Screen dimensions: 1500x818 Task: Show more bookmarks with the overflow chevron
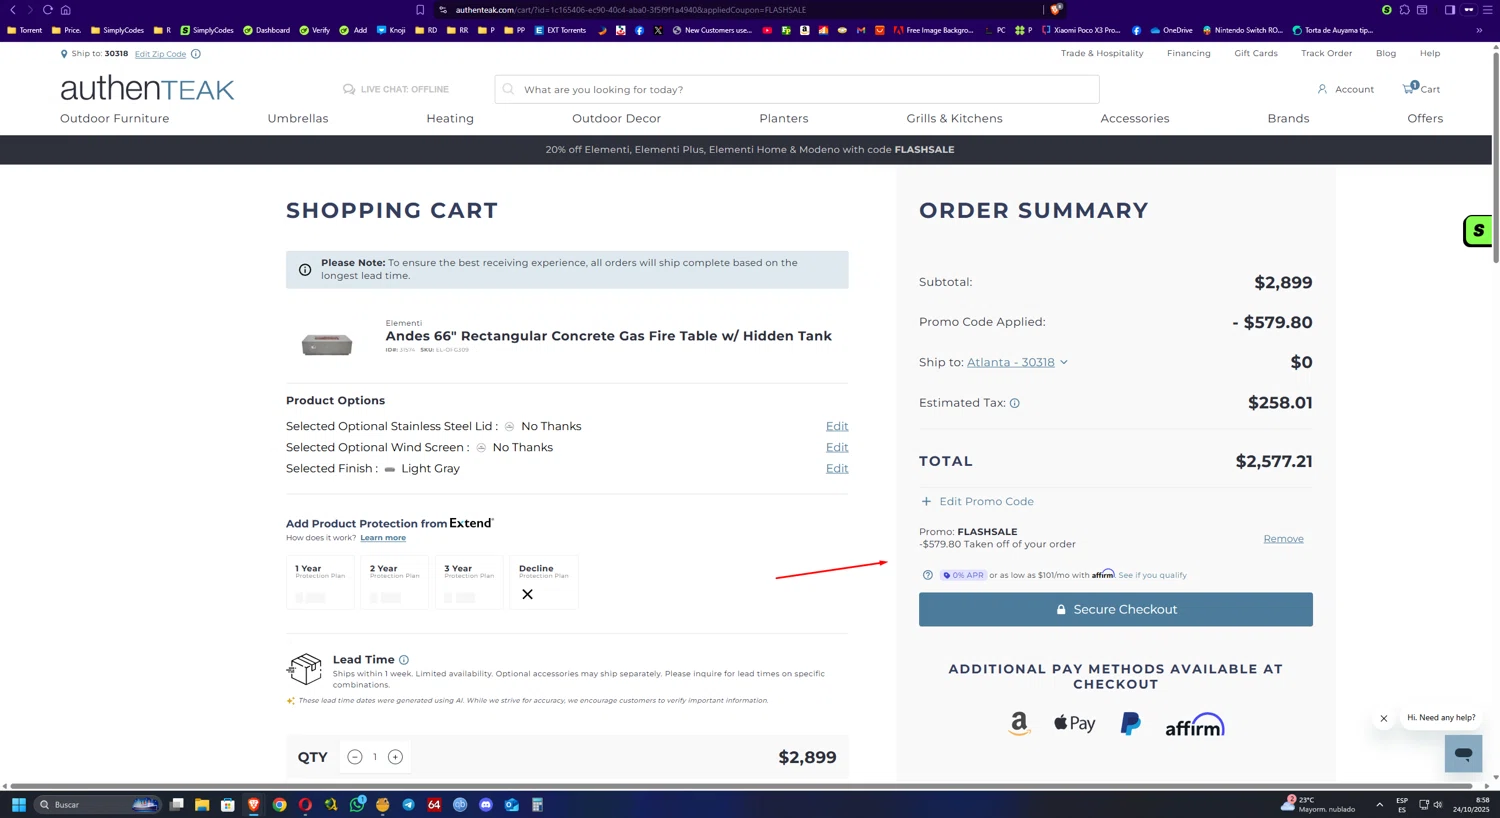click(x=1479, y=30)
